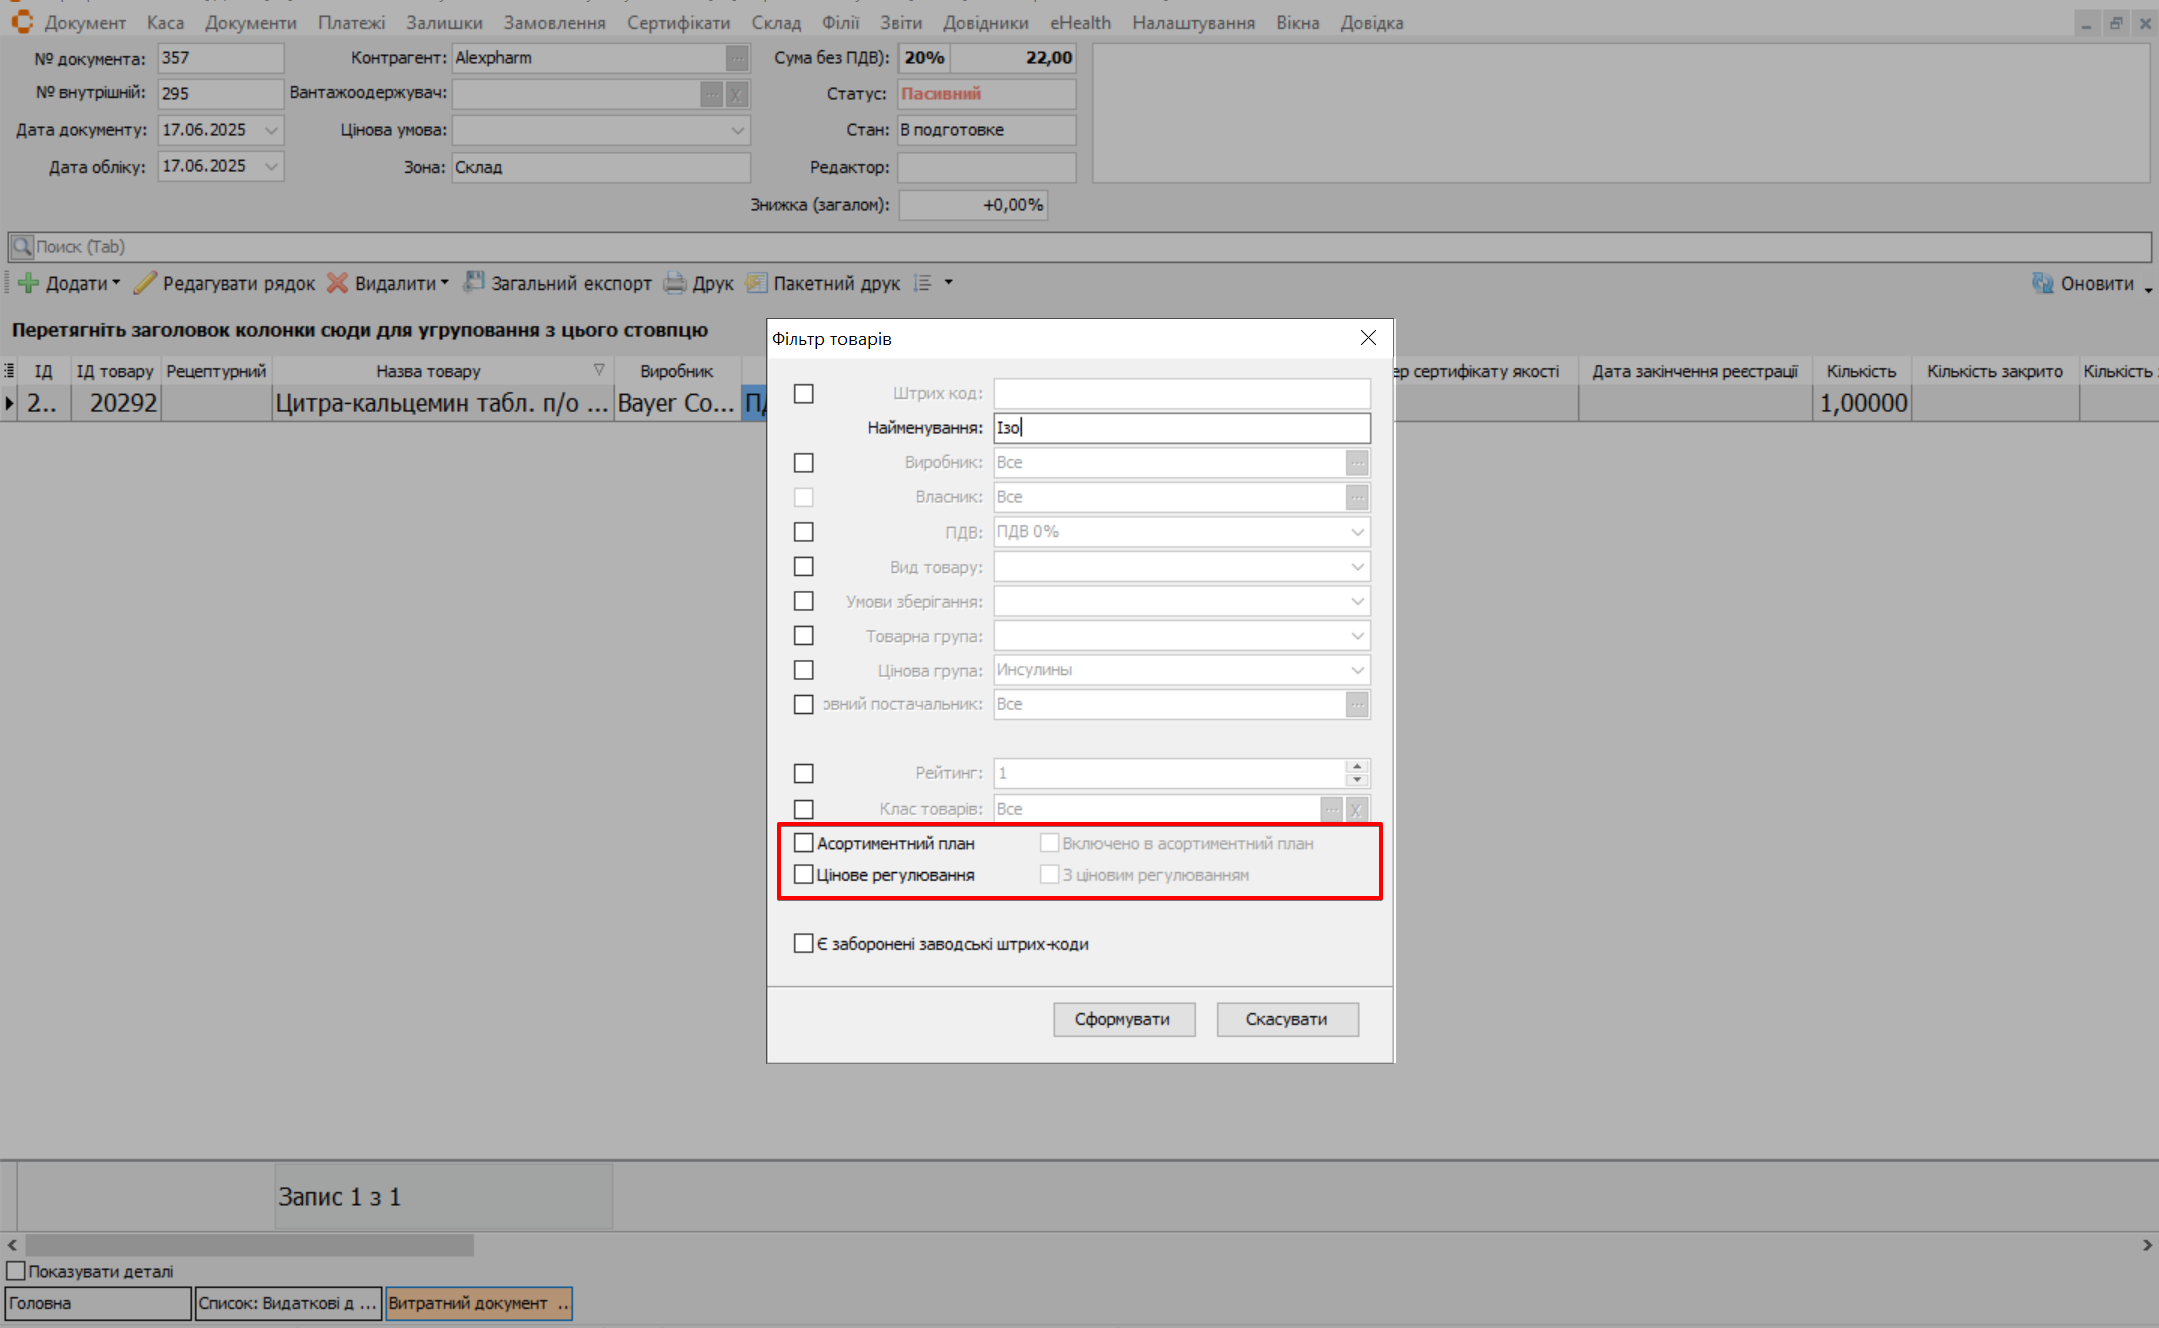2159x1328 pixels.
Task: Click the Штрих код input field
Action: coord(1181,394)
